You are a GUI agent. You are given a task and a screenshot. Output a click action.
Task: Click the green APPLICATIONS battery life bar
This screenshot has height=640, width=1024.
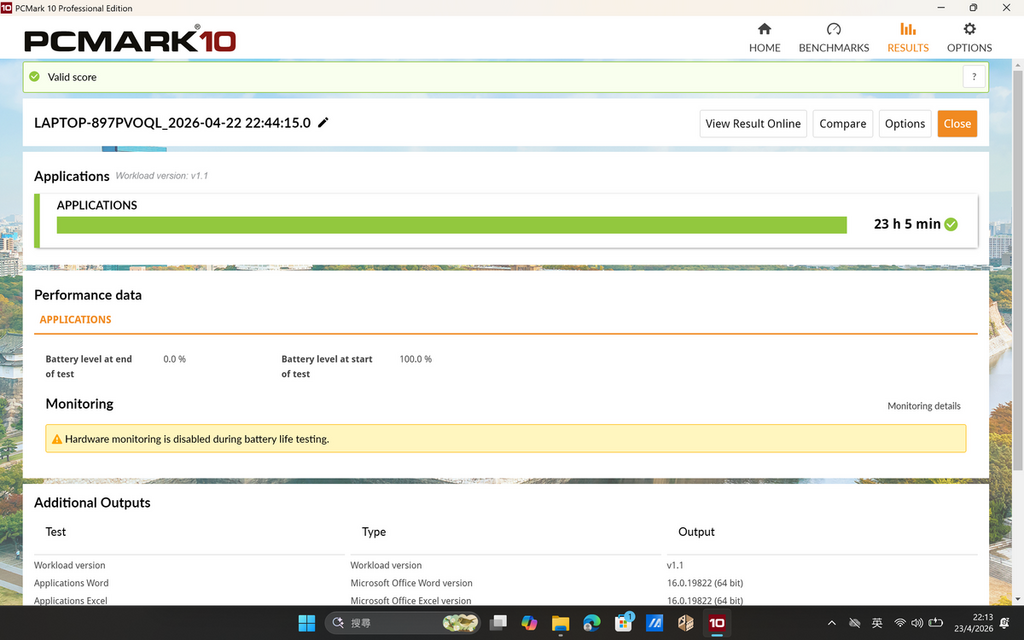coord(451,225)
